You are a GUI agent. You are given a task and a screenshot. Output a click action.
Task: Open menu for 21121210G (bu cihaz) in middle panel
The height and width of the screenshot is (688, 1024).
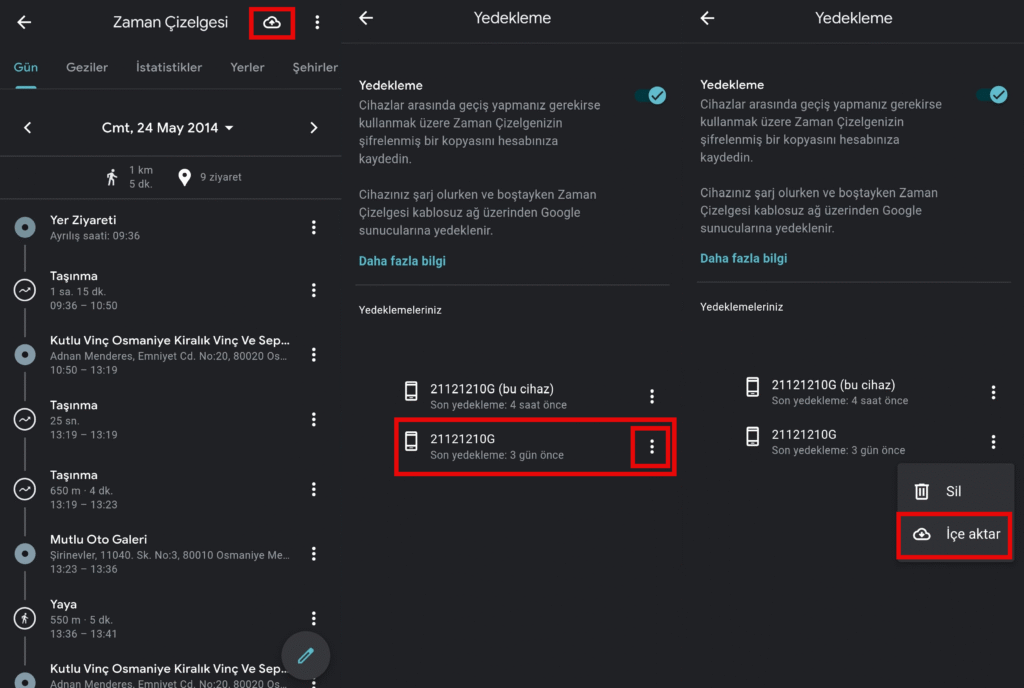pyautogui.click(x=652, y=396)
